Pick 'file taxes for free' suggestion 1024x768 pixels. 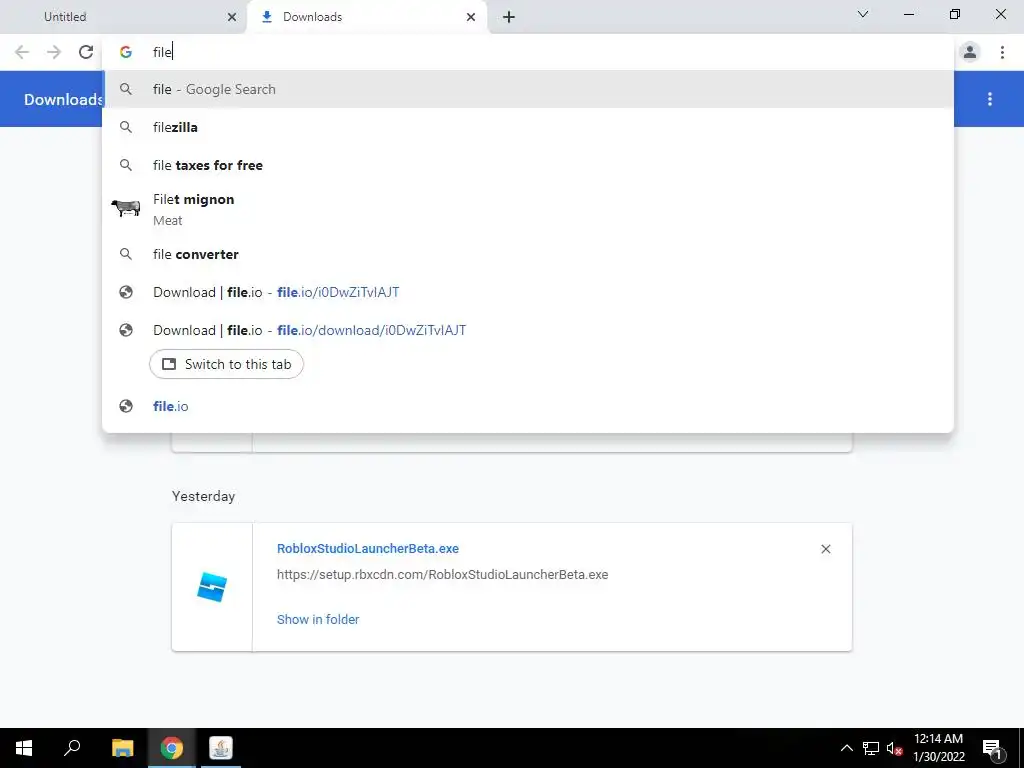[x=528, y=165]
